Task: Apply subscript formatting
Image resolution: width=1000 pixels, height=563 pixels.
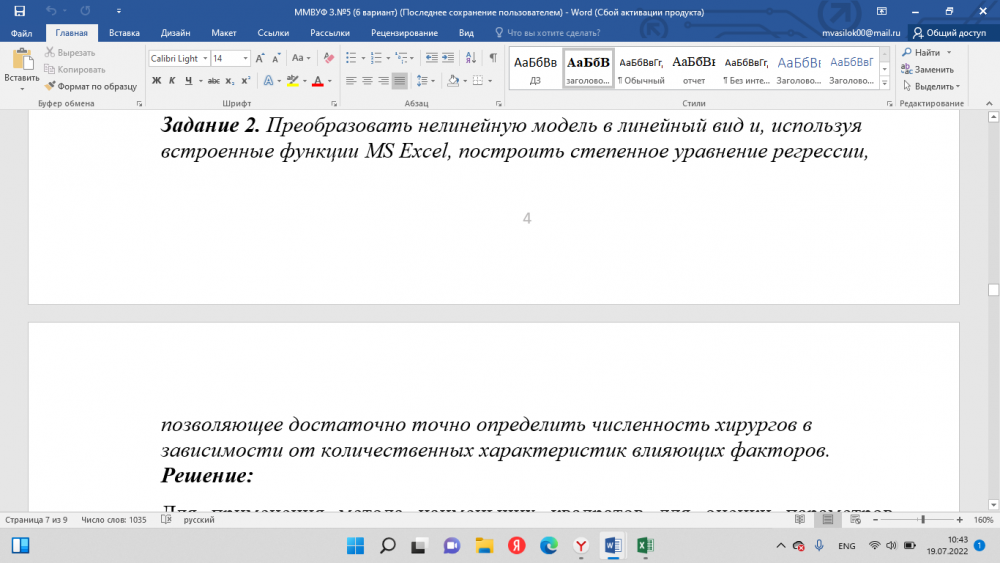Action: tap(230, 81)
